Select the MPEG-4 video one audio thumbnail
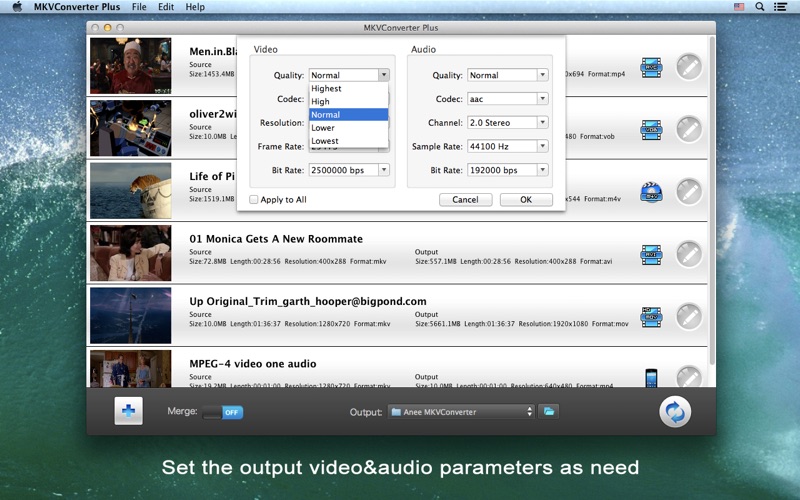 pos(131,368)
